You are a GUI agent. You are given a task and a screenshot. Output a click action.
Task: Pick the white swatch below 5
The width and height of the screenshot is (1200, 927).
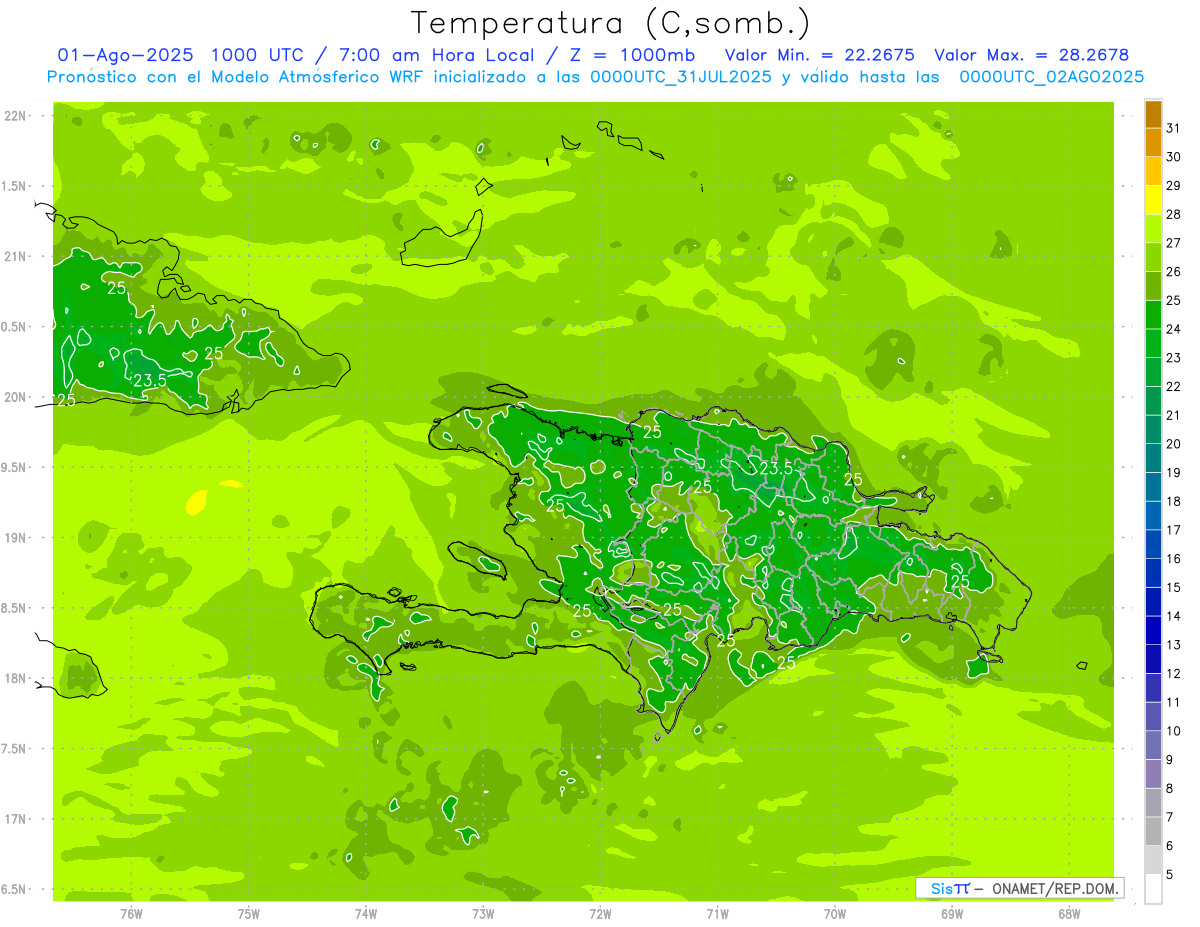[x=1153, y=889]
